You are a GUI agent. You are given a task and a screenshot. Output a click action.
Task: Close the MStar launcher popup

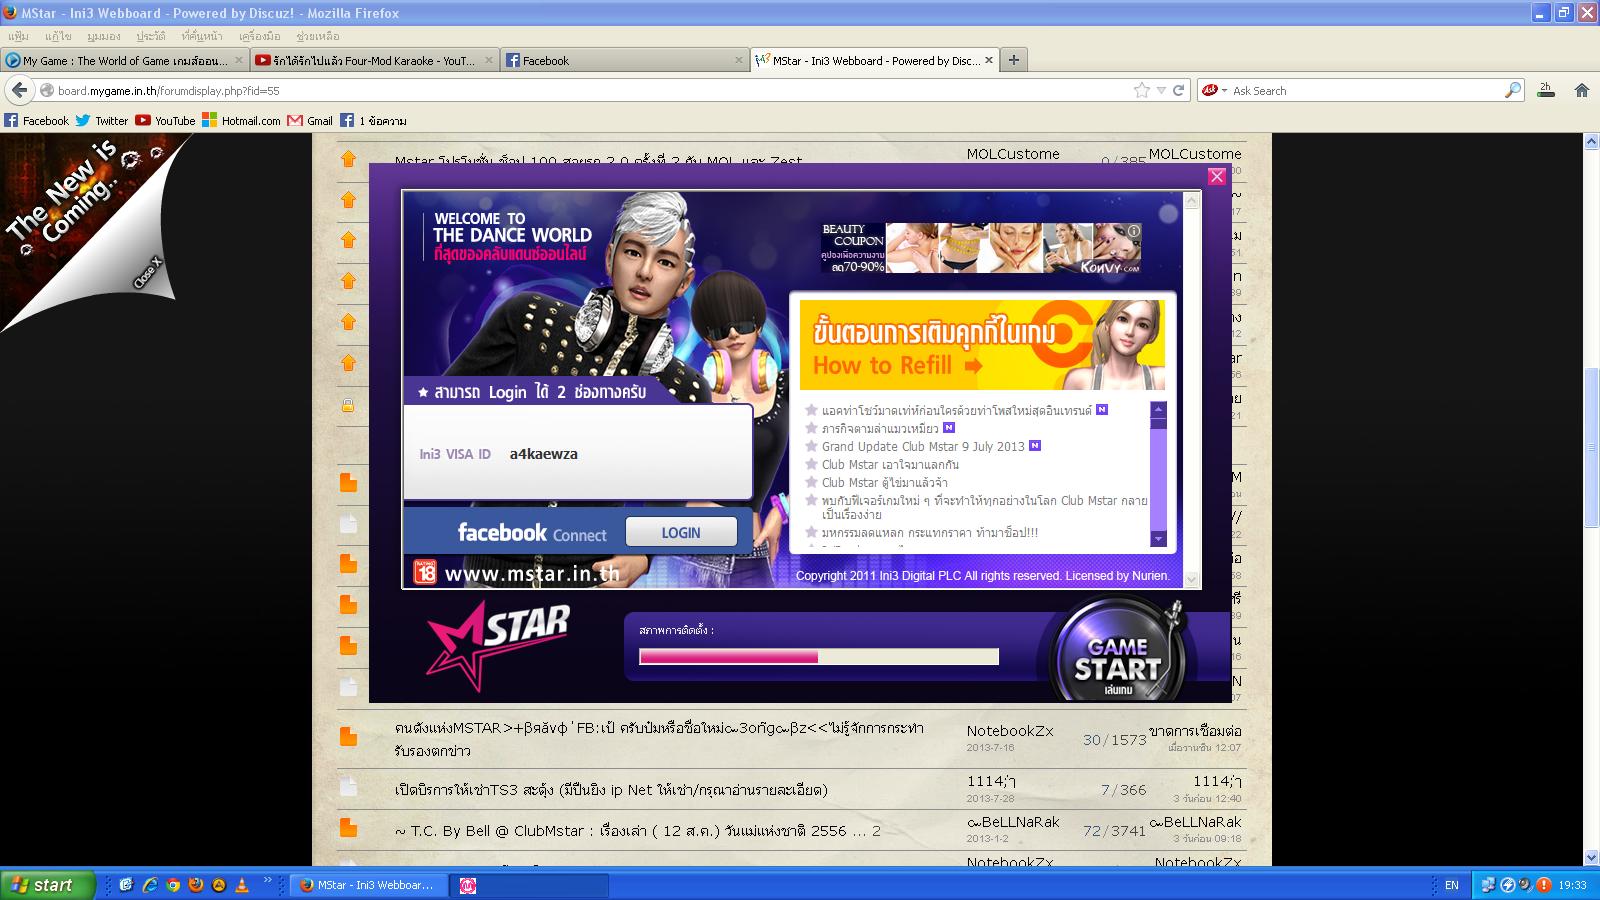point(1217,176)
